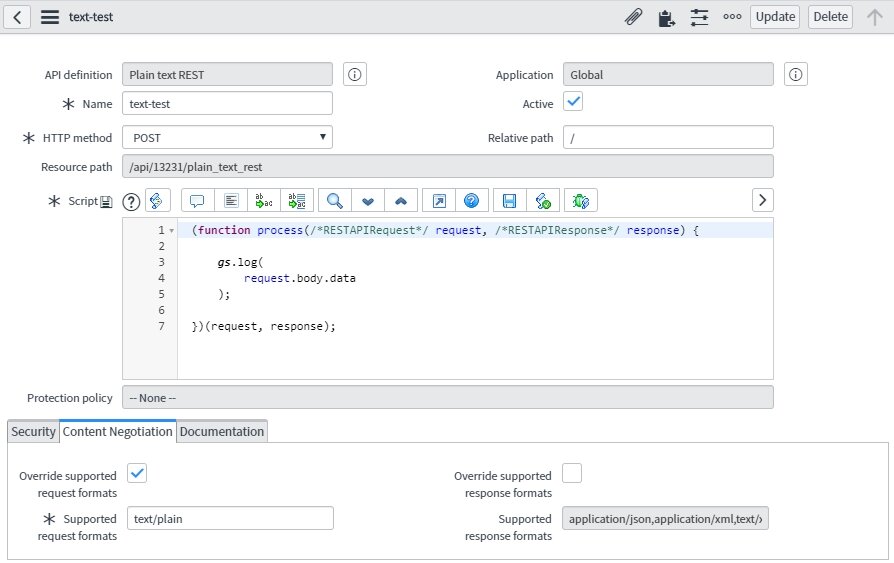This screenshot has width=894, height=563.
Task: Click the Update button
Action: click(775, 17)
